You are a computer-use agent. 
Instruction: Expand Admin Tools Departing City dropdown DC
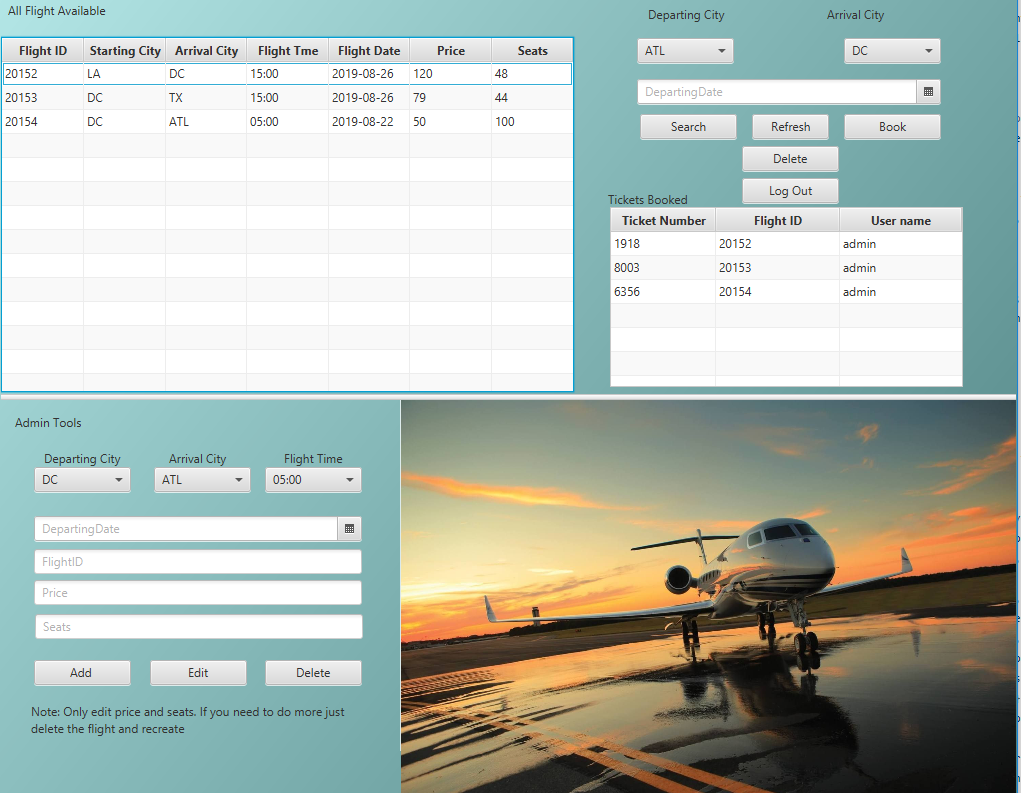tap(82, 480)
